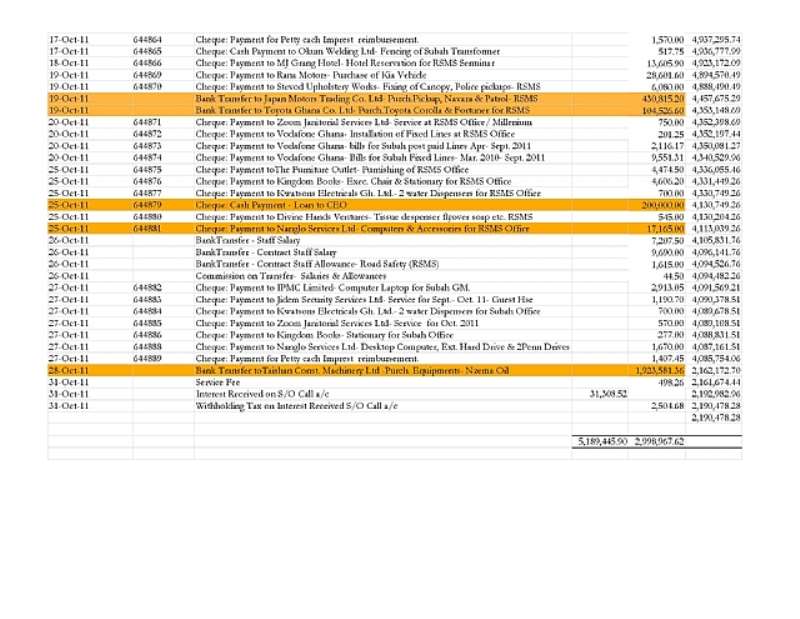Select cheque number 644864 cell
800x619 pixels.
(x=147, y=39)
